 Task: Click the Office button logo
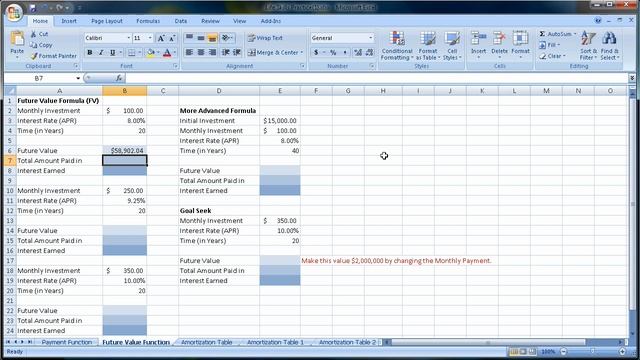tap(13, 13)
